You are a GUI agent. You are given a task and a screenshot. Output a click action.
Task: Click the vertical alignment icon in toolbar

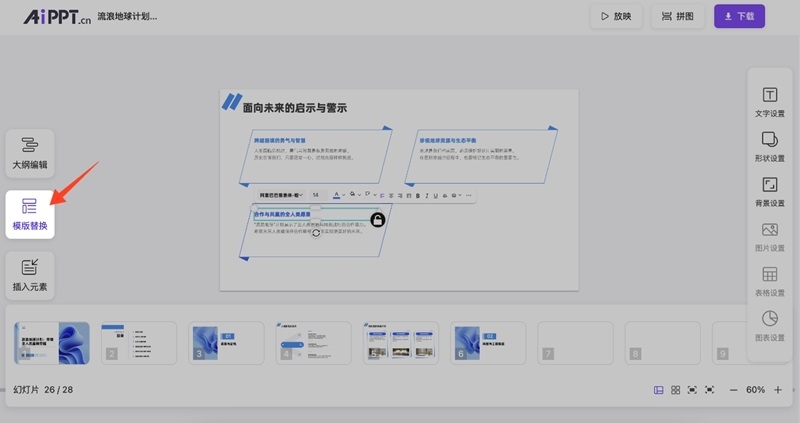click(x=409, y=195)
